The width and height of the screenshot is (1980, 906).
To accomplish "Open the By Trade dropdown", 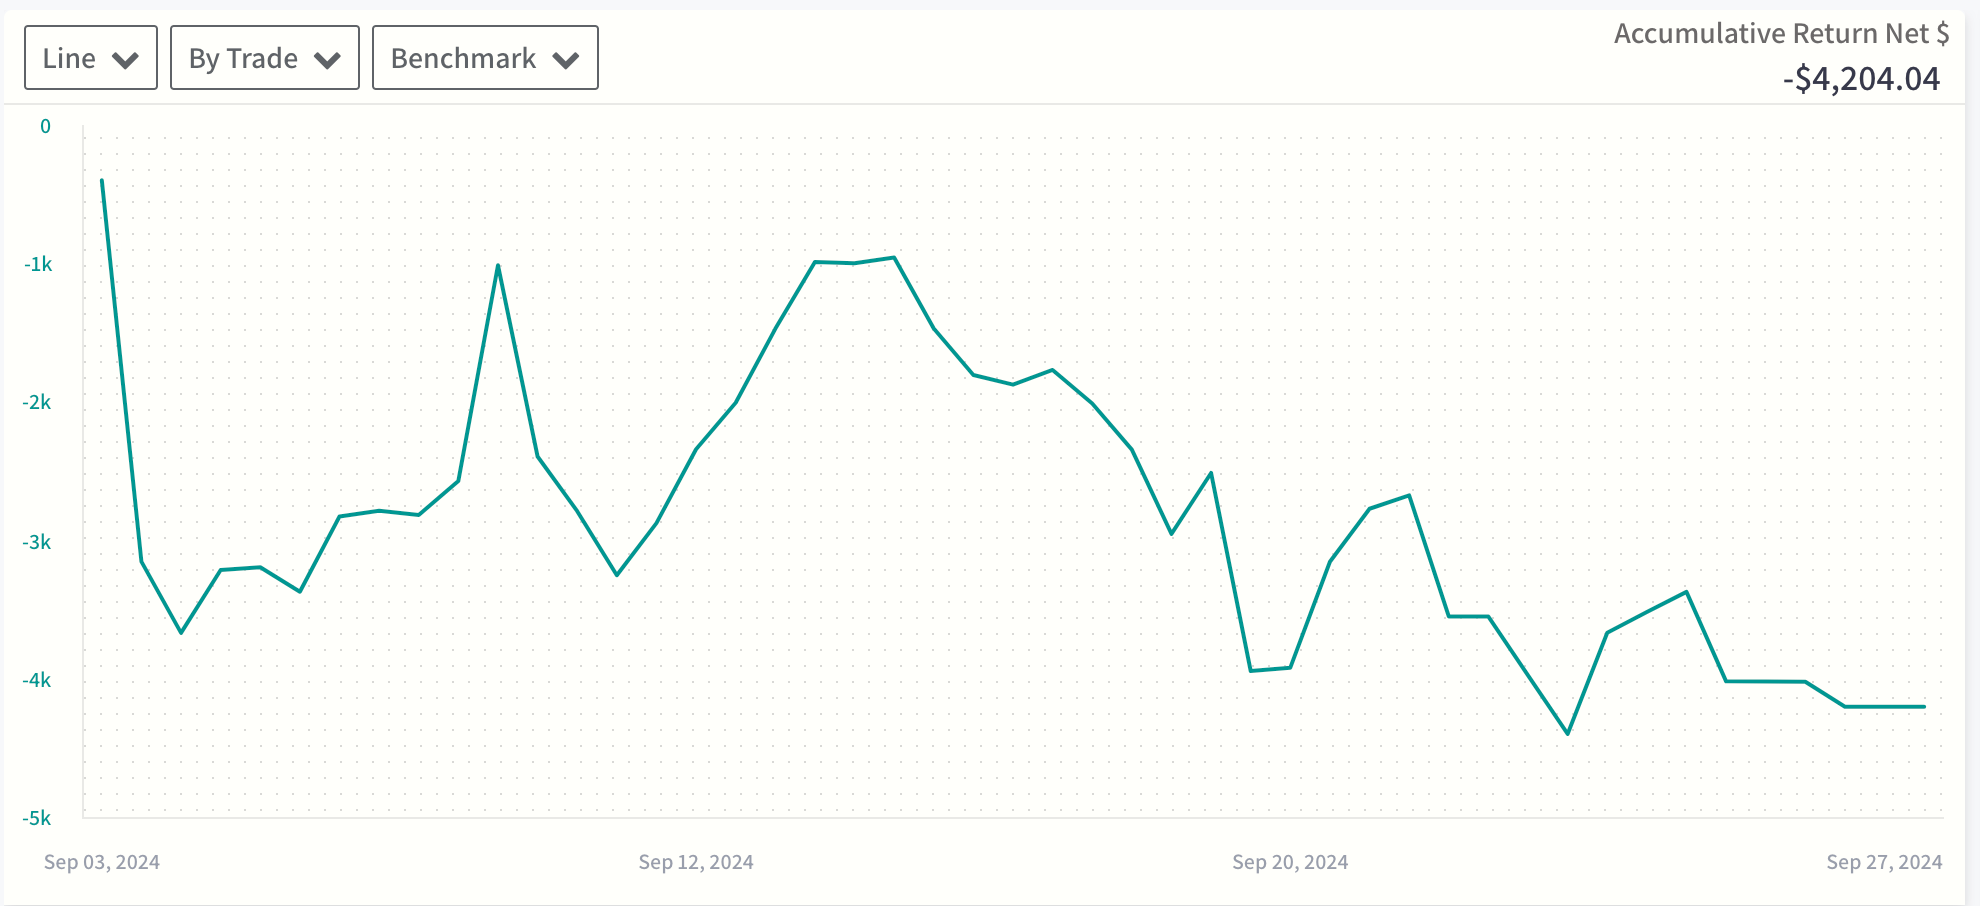I will coord(264,58).
